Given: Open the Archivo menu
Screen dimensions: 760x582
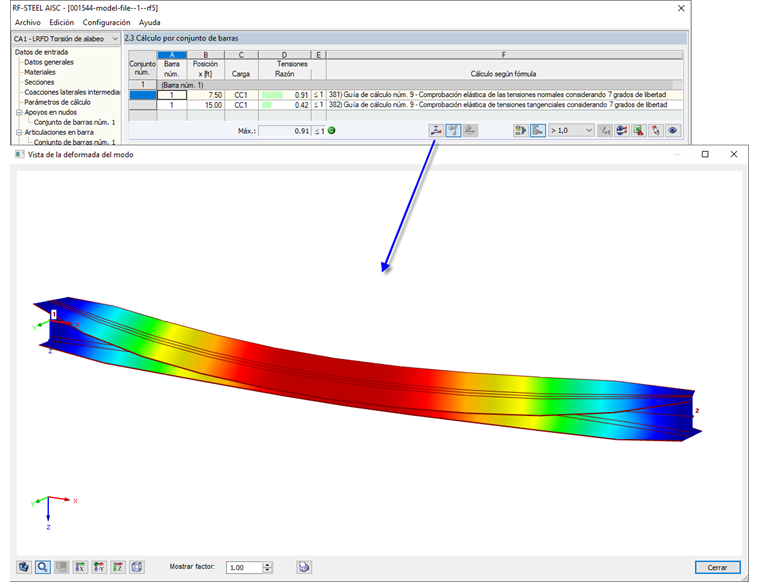Looking at the screenshot, I should 28,22.
